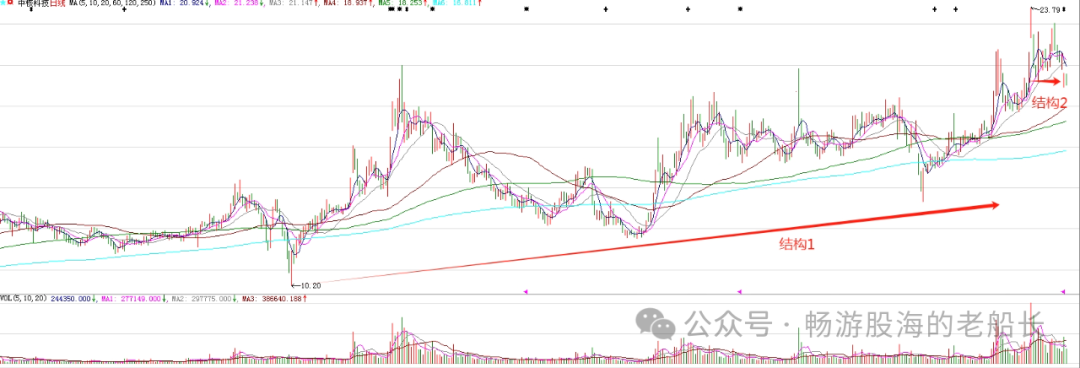Click the red square icon before the stock name
The image size is (1080, 368).
coord(10,3)
